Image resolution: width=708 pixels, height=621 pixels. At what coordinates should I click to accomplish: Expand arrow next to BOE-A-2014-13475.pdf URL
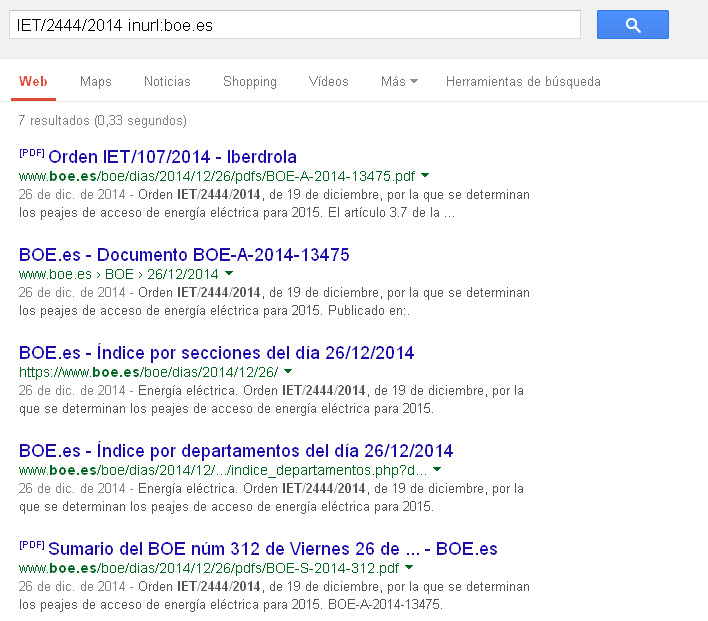(x=425, y=175)
